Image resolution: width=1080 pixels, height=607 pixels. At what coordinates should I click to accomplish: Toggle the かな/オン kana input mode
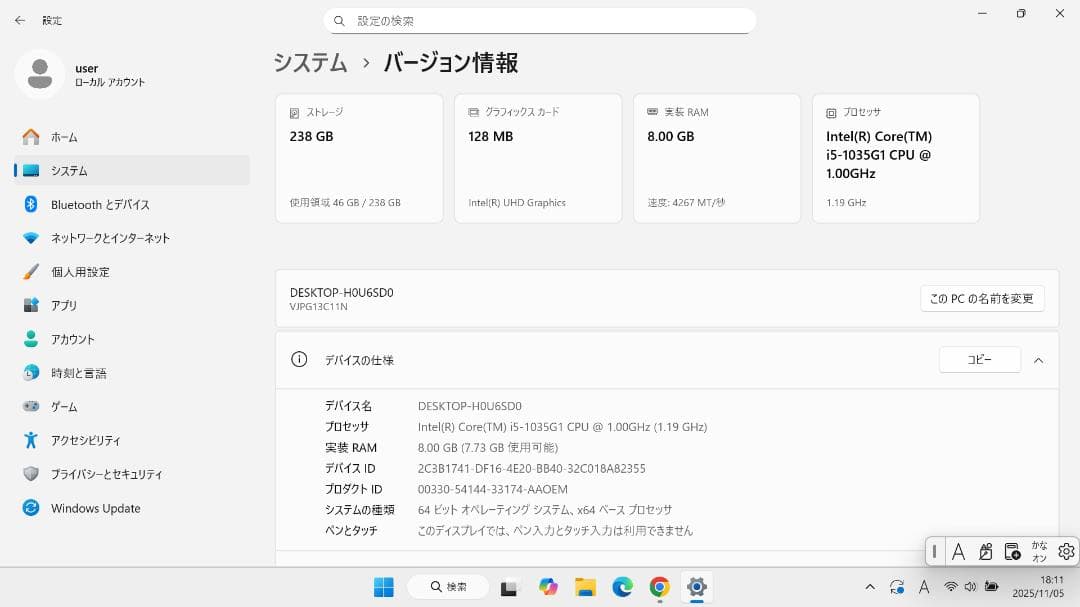(1040, 551)
